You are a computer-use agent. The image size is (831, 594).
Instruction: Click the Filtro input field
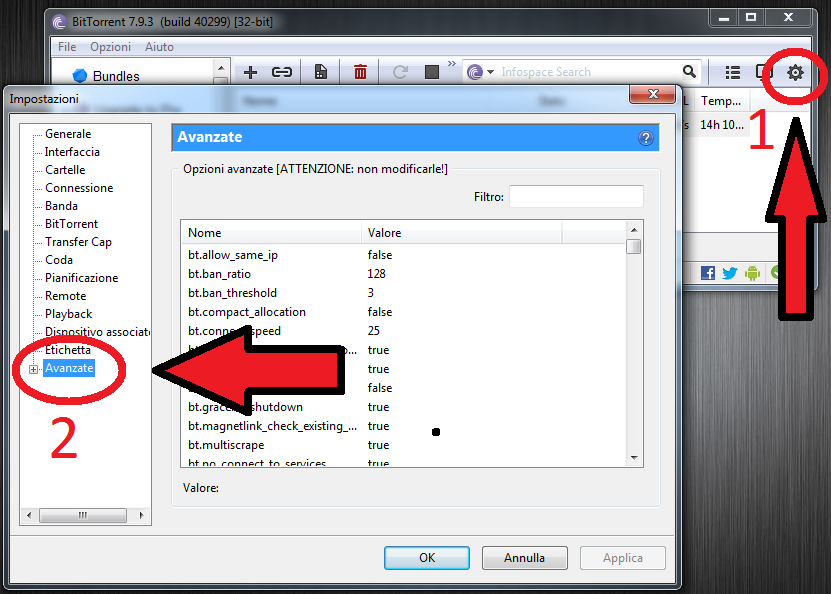click(576, 197)
